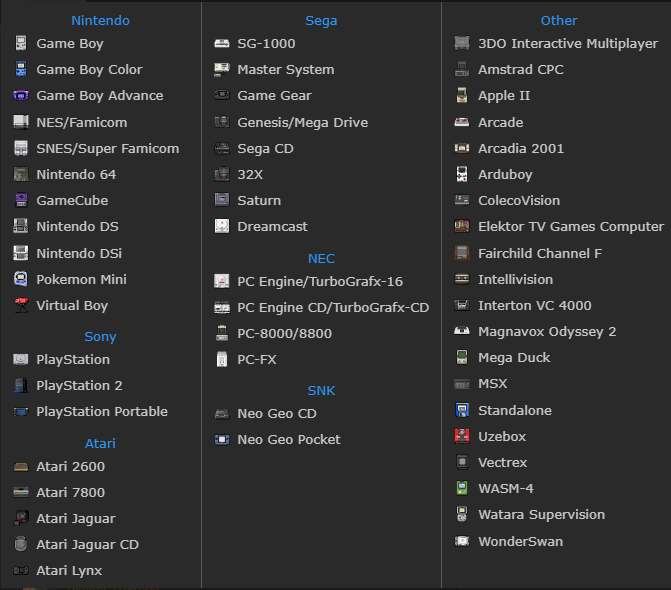This screenshot has height=590, width=671.
Task: Open Atari 7800 link
Action: (x=71, y=492)
